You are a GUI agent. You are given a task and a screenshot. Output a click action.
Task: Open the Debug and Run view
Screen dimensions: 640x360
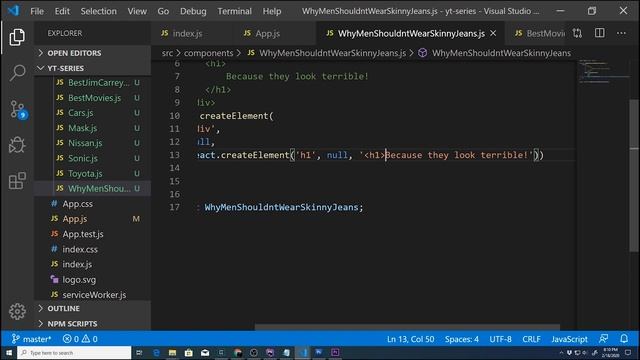click(x=17, y=145)
